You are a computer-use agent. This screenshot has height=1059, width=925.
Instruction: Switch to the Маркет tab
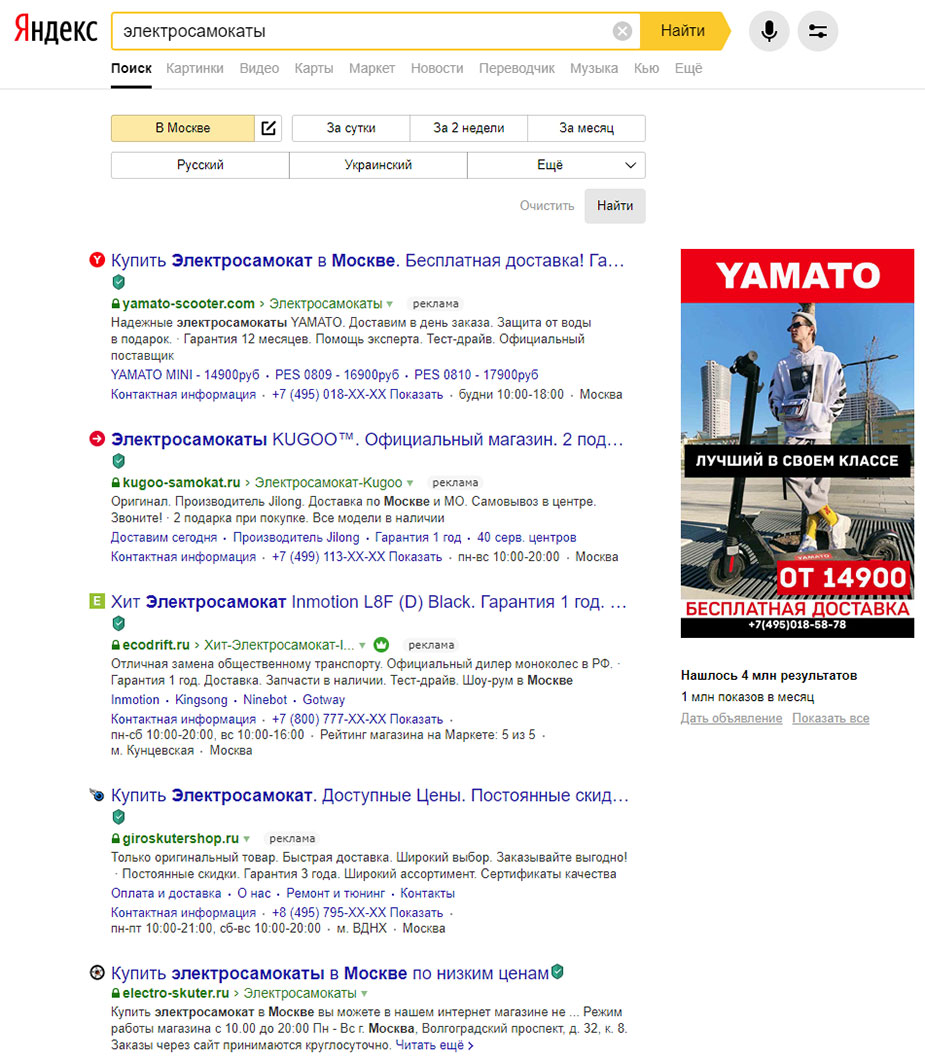click(372, 68)
